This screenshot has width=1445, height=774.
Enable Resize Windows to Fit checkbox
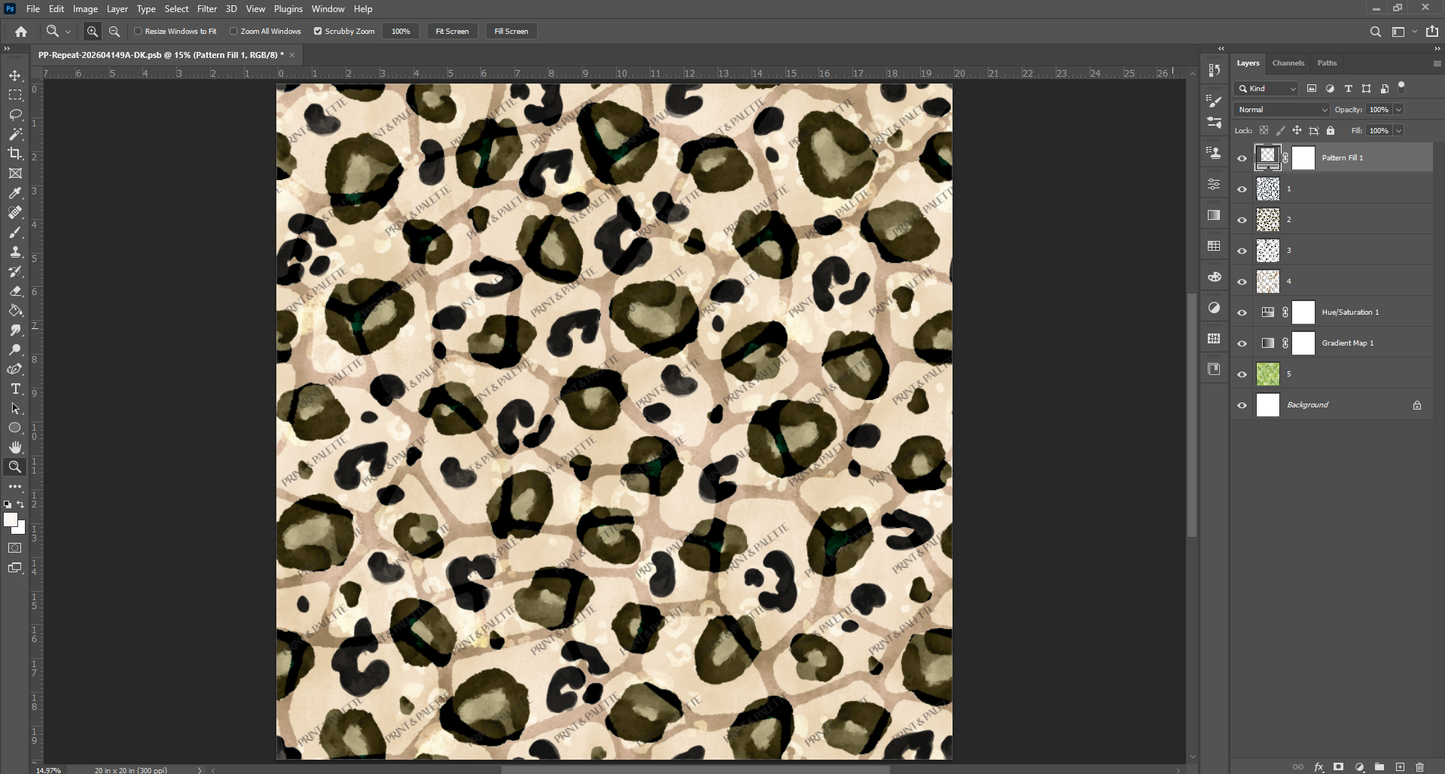[138, 31]
